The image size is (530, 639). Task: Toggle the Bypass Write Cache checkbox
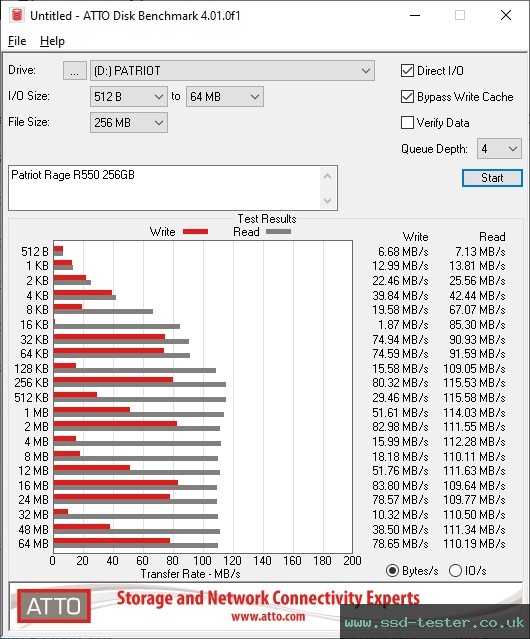point(407,97)
